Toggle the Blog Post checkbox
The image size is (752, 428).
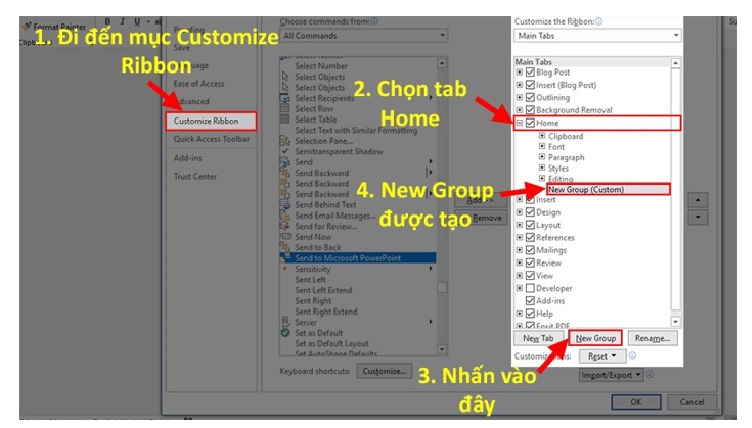click(530, 72)
